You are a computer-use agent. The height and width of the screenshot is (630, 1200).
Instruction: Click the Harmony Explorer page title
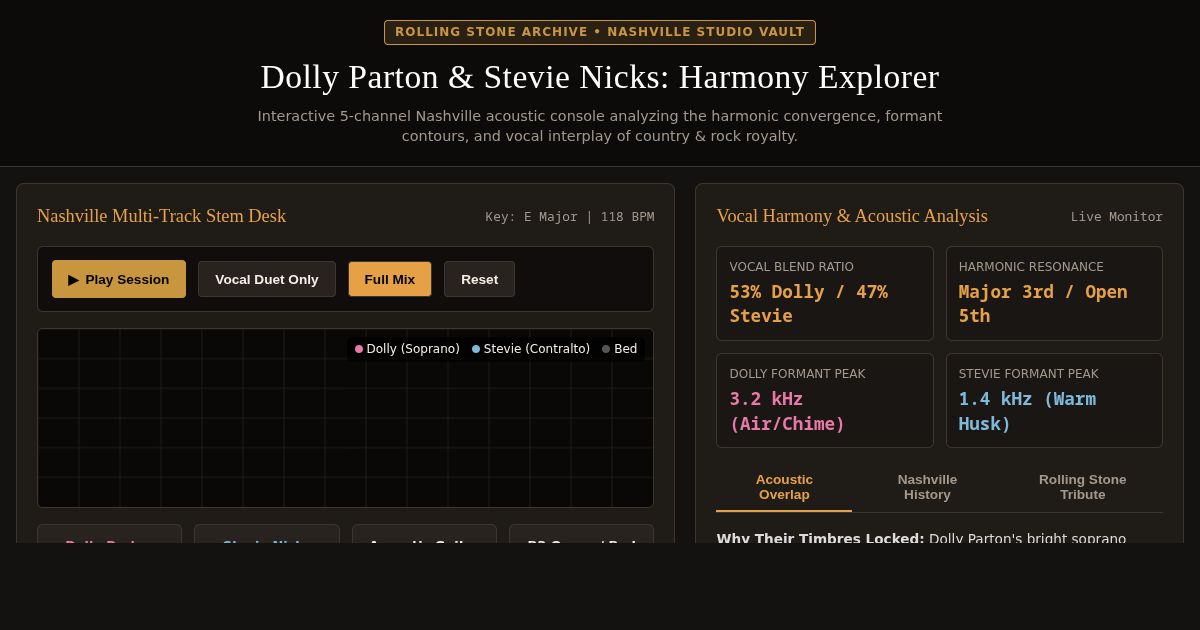(x=600, y=77)
